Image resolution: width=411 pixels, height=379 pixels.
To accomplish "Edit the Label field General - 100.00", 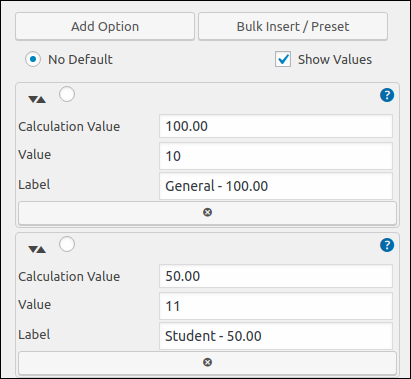I will (x=276, y=186).
